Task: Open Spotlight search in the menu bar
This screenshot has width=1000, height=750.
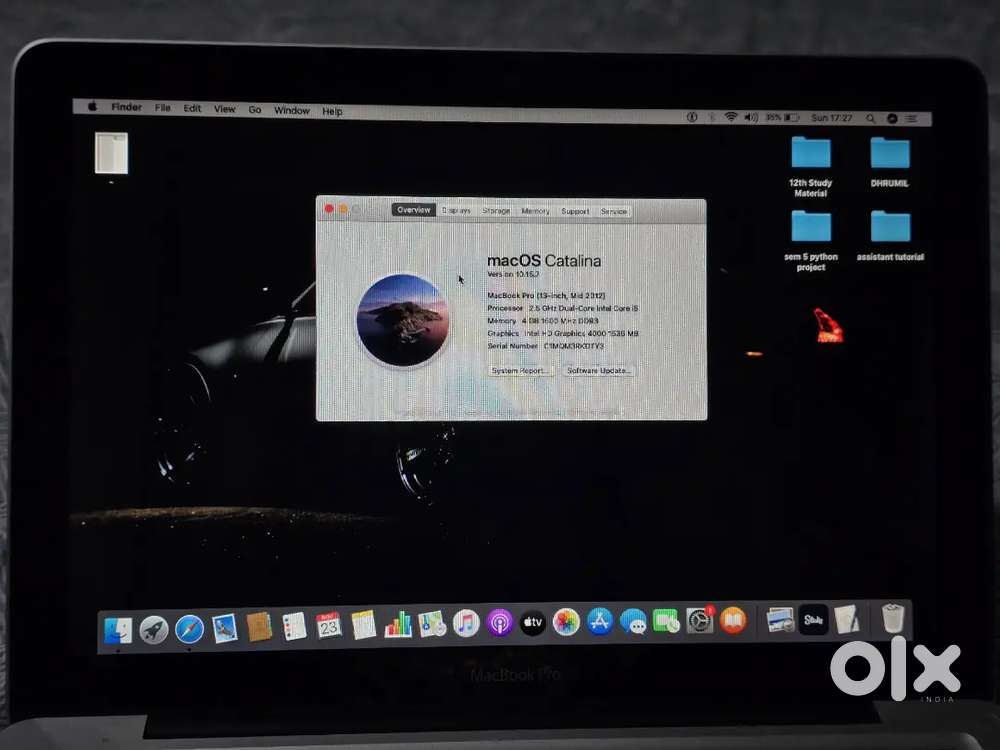Action: (869, 115)
